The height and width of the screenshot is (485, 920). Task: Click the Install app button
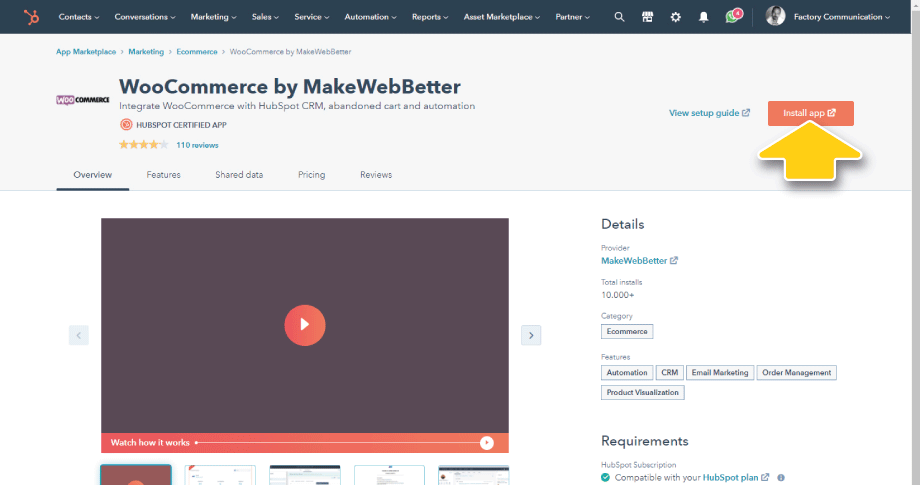click(810, 113)
